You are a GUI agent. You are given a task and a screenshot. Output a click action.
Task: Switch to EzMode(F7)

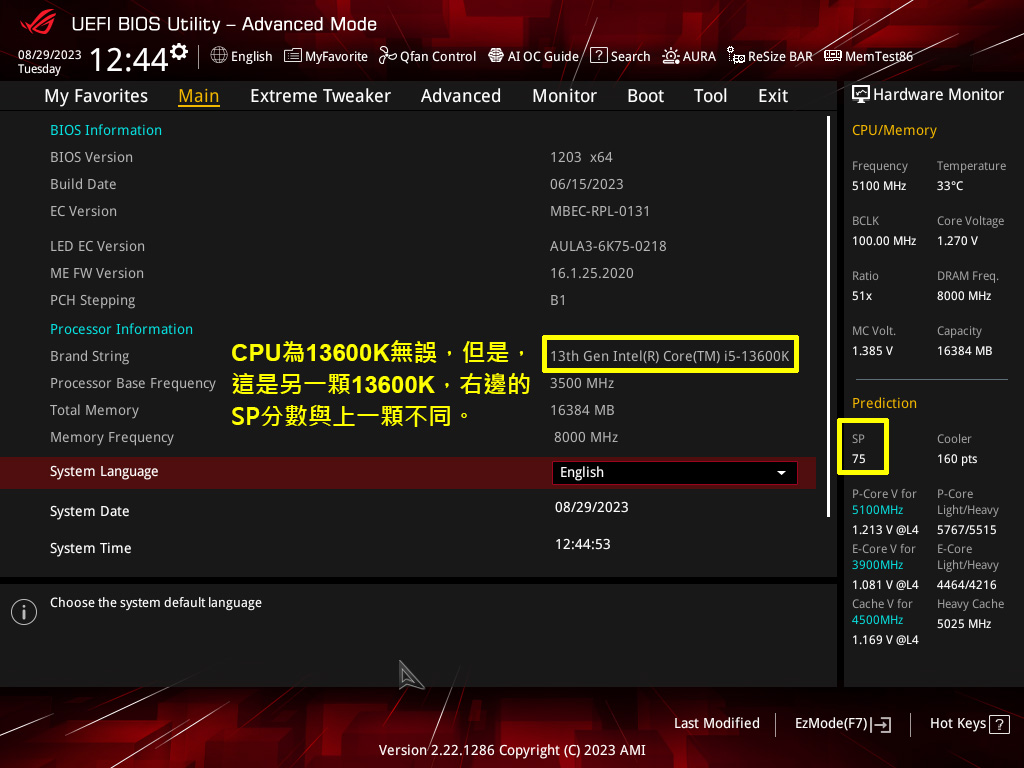842,723
